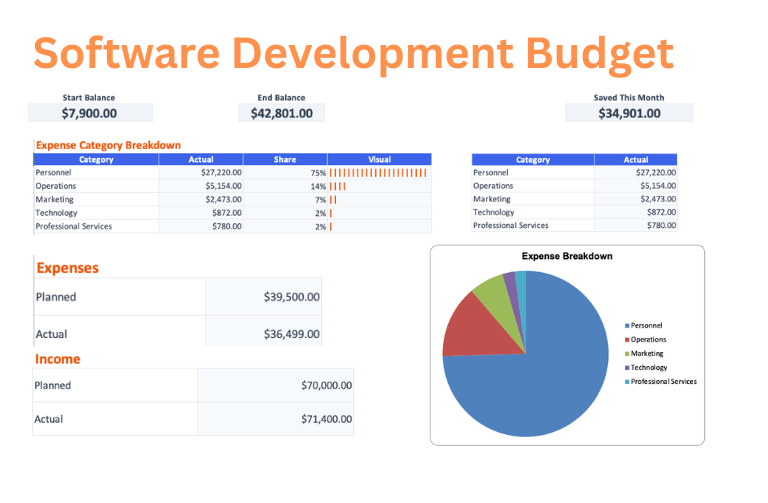768x503 pixels.
Task: Click the Software Development Budget title
Action: pyautogui.click(x=353, y=54)
